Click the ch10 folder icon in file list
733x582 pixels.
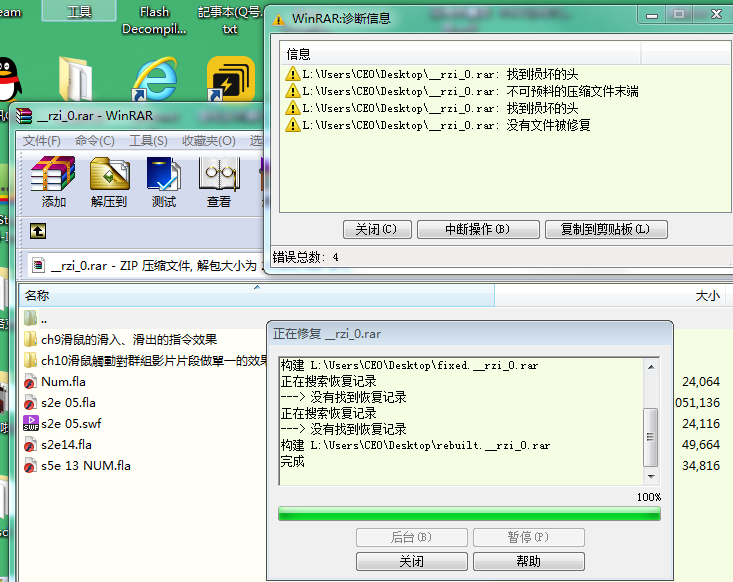pos(30,360)
